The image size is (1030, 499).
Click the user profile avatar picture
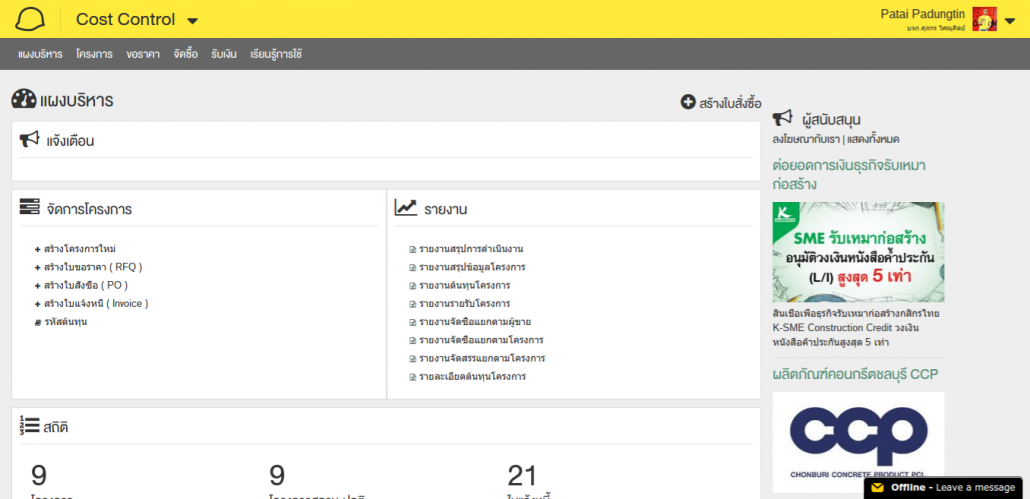[984, 19]
